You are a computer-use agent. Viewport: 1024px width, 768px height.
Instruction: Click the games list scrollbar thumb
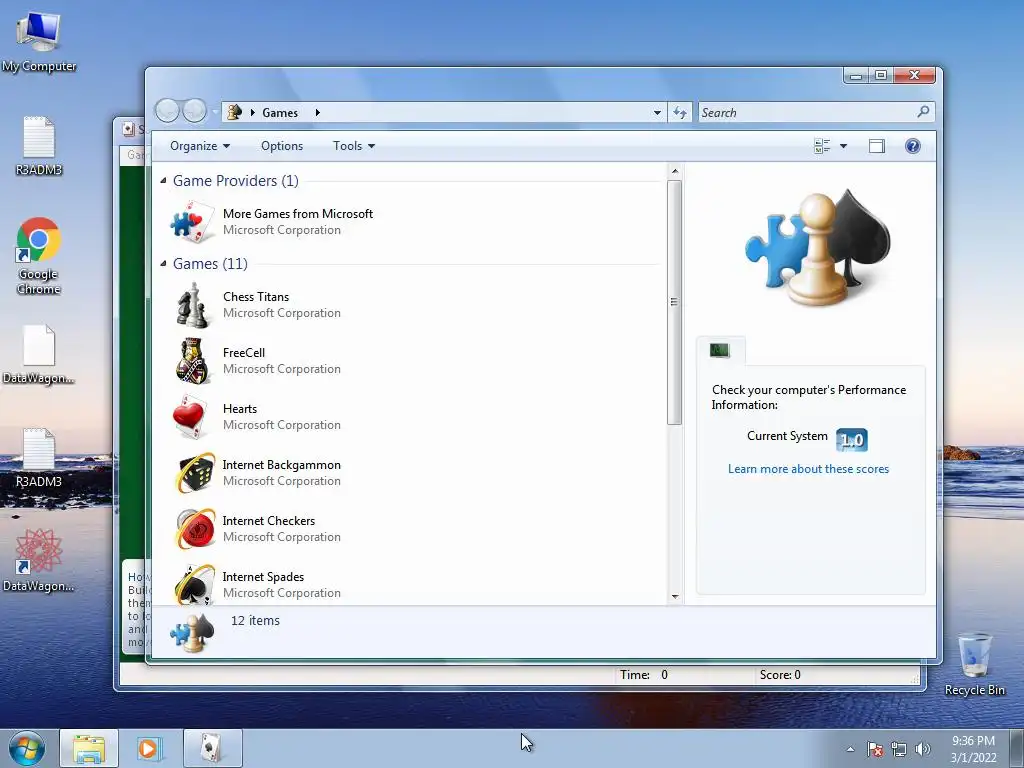click(x=675, y=302)
